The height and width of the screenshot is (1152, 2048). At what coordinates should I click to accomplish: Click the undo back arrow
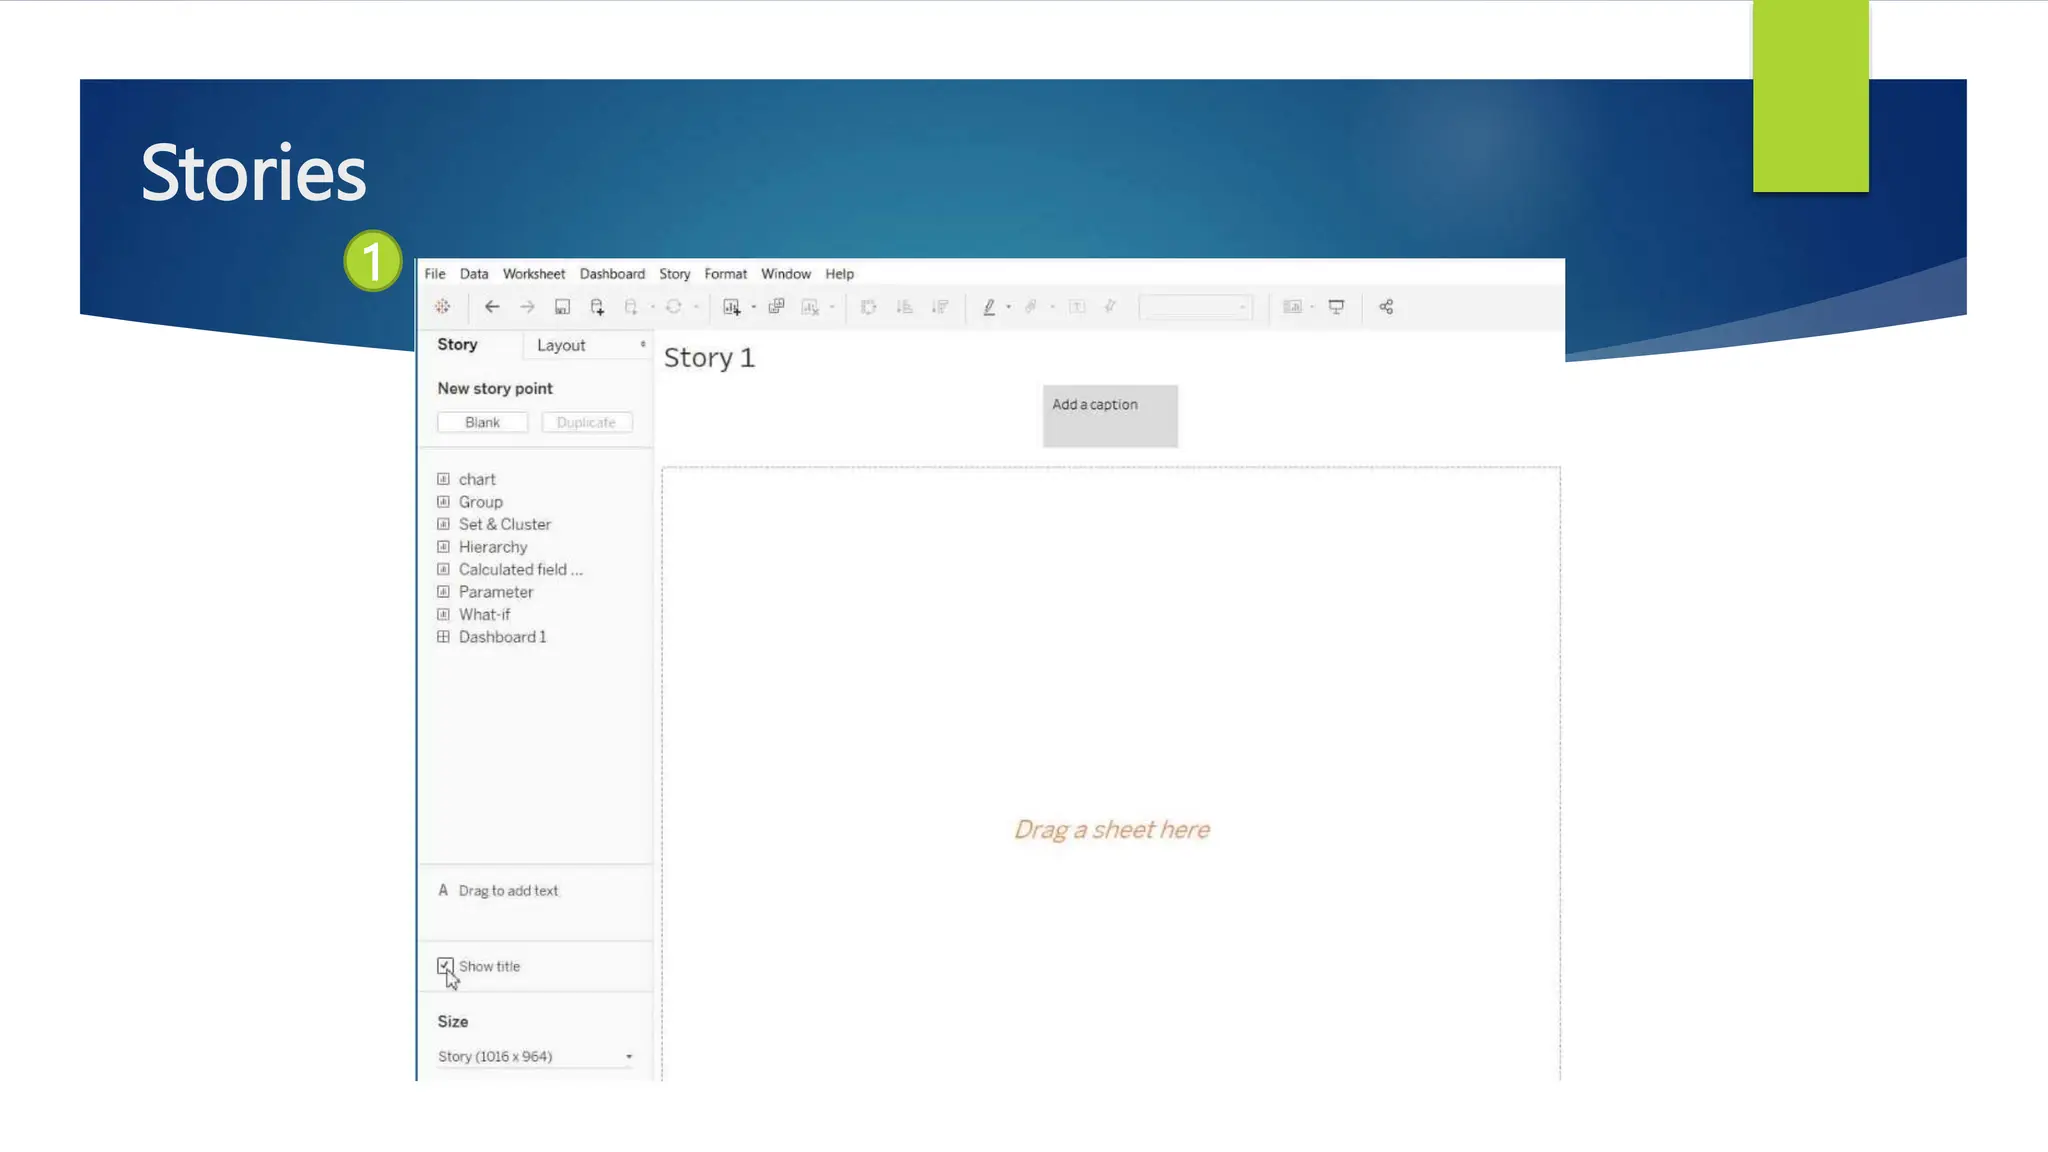tap(491, 307)
